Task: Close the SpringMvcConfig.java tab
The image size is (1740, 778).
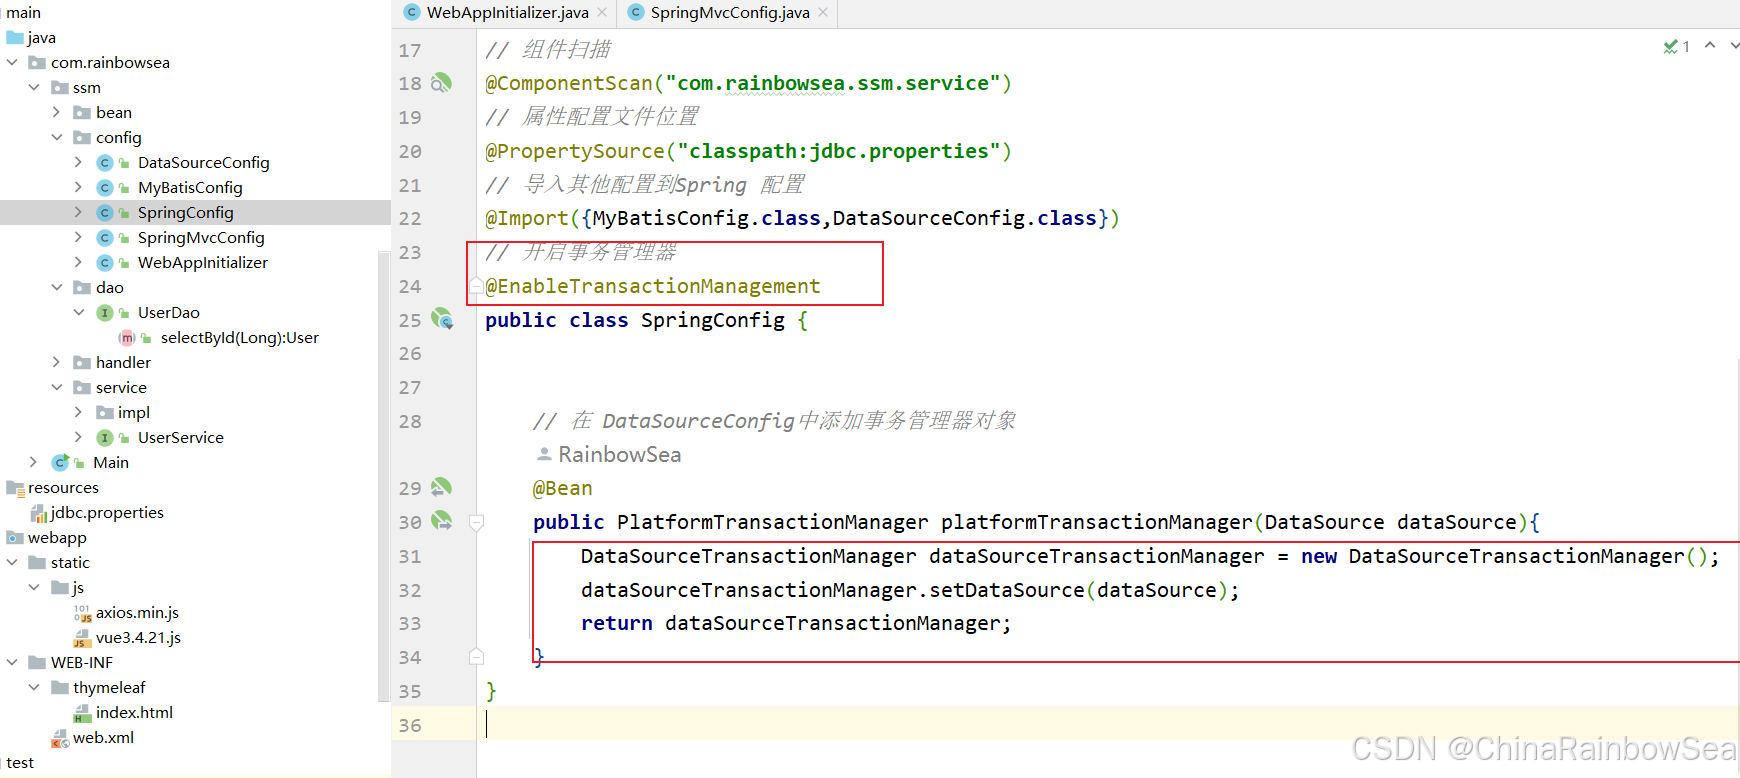Action: click(x=823, y=12)
